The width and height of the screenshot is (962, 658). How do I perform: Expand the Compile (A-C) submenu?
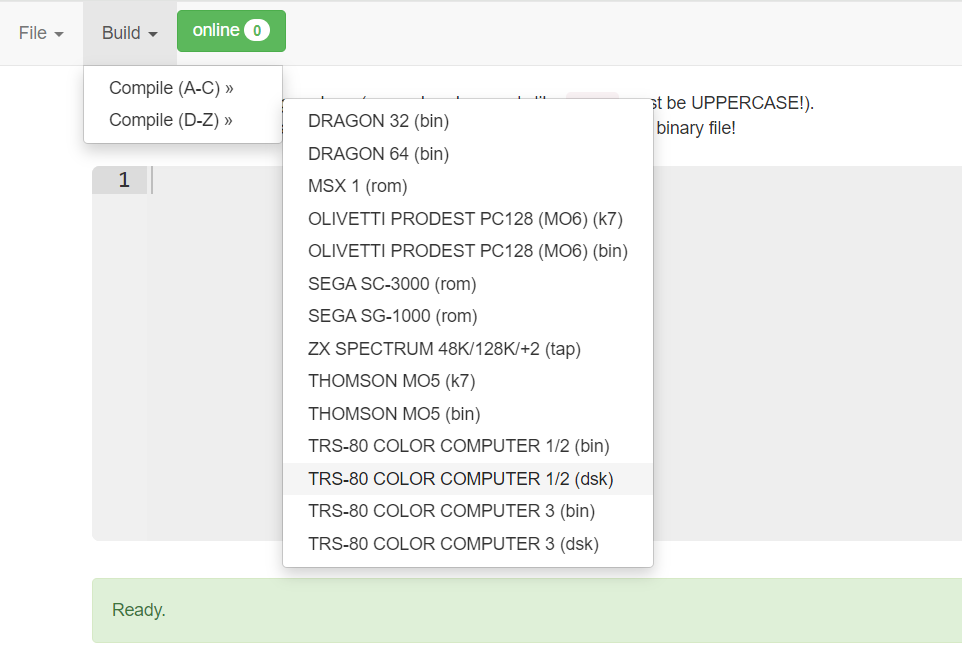171,88
